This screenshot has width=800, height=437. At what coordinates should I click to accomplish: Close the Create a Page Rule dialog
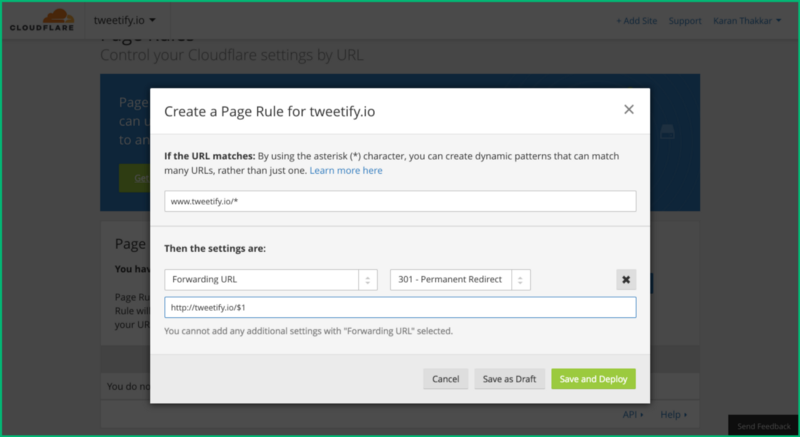point(629,110)
